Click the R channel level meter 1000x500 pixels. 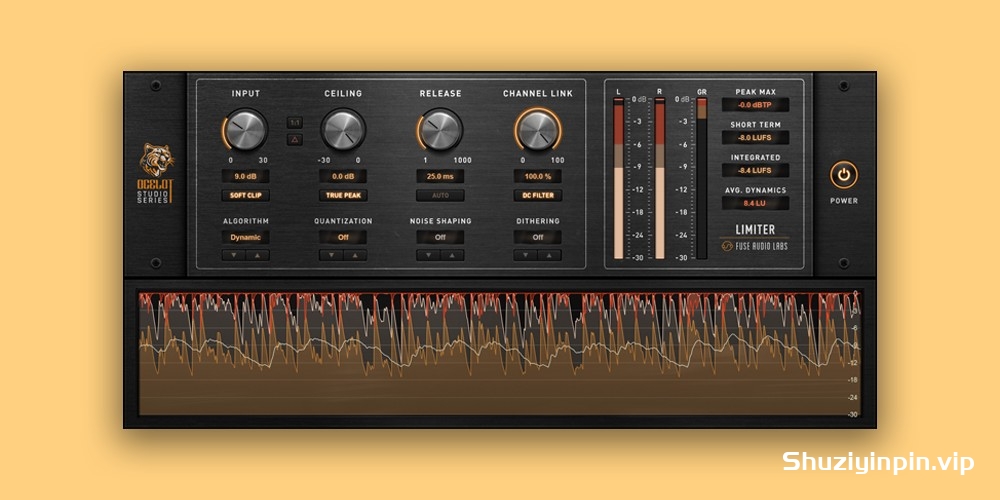point(659,179)
